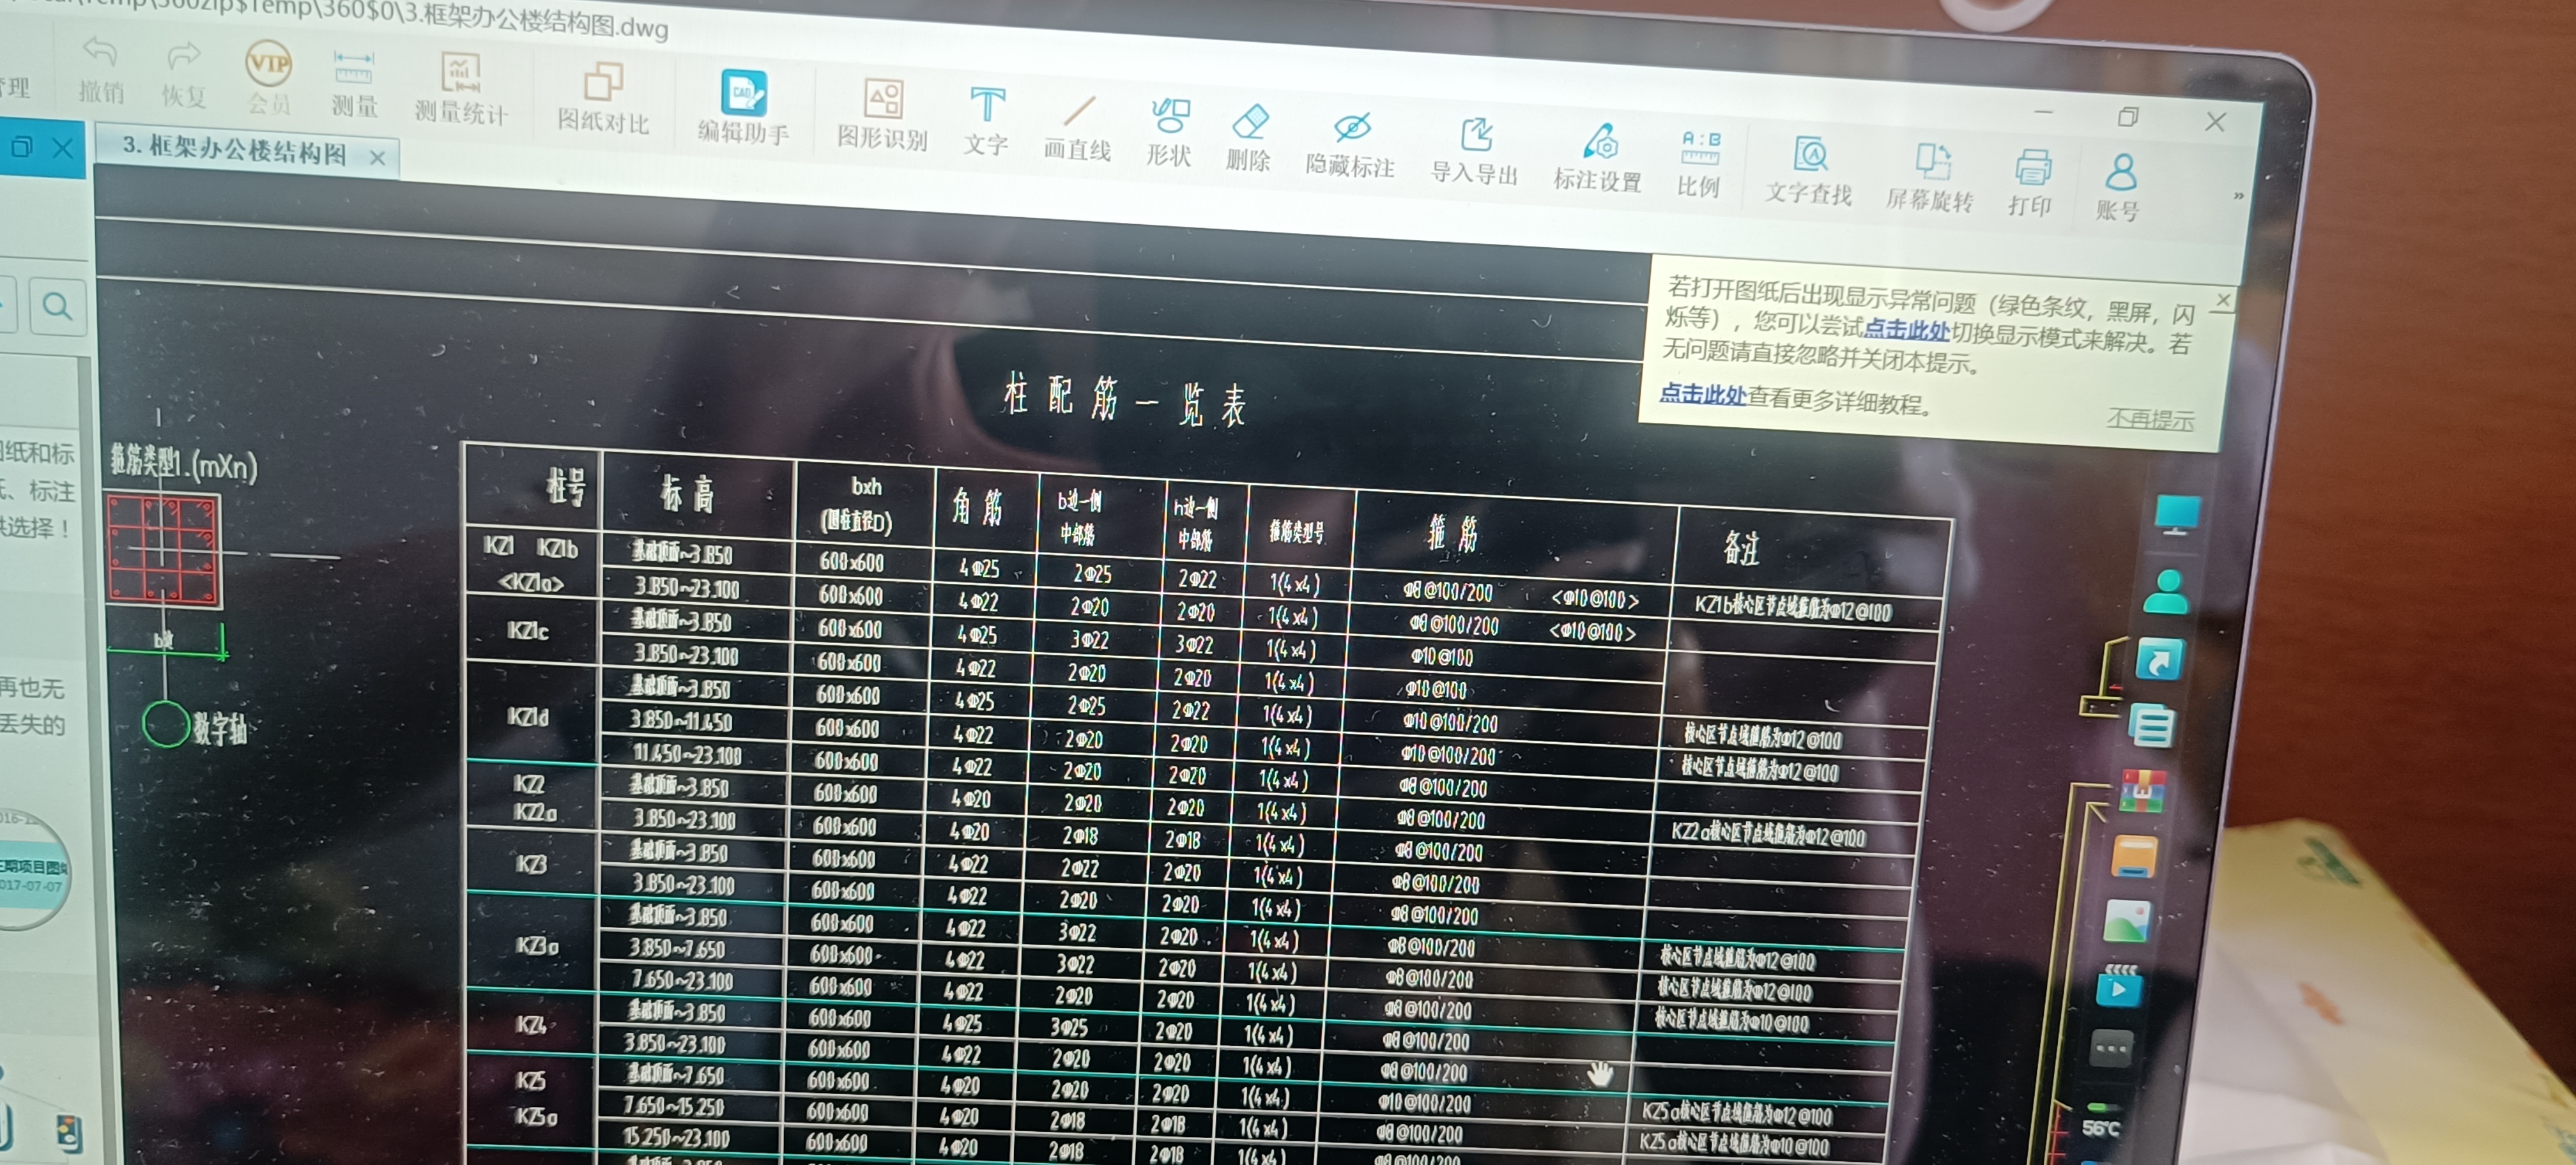Click the red stirrup type grid diagram

click(x=163, y=549)
